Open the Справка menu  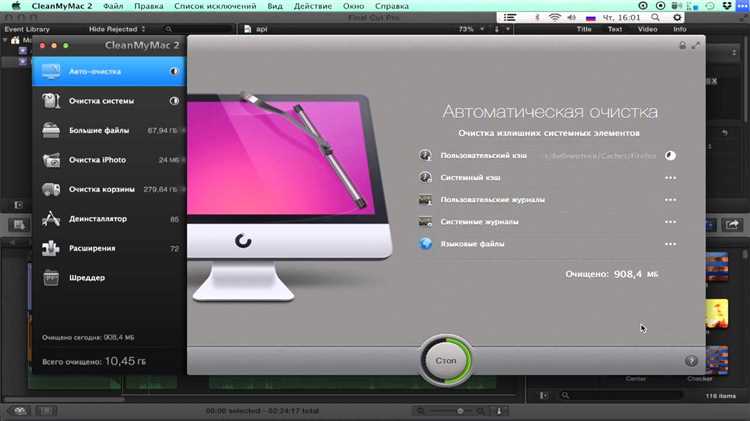click(392, 6)
